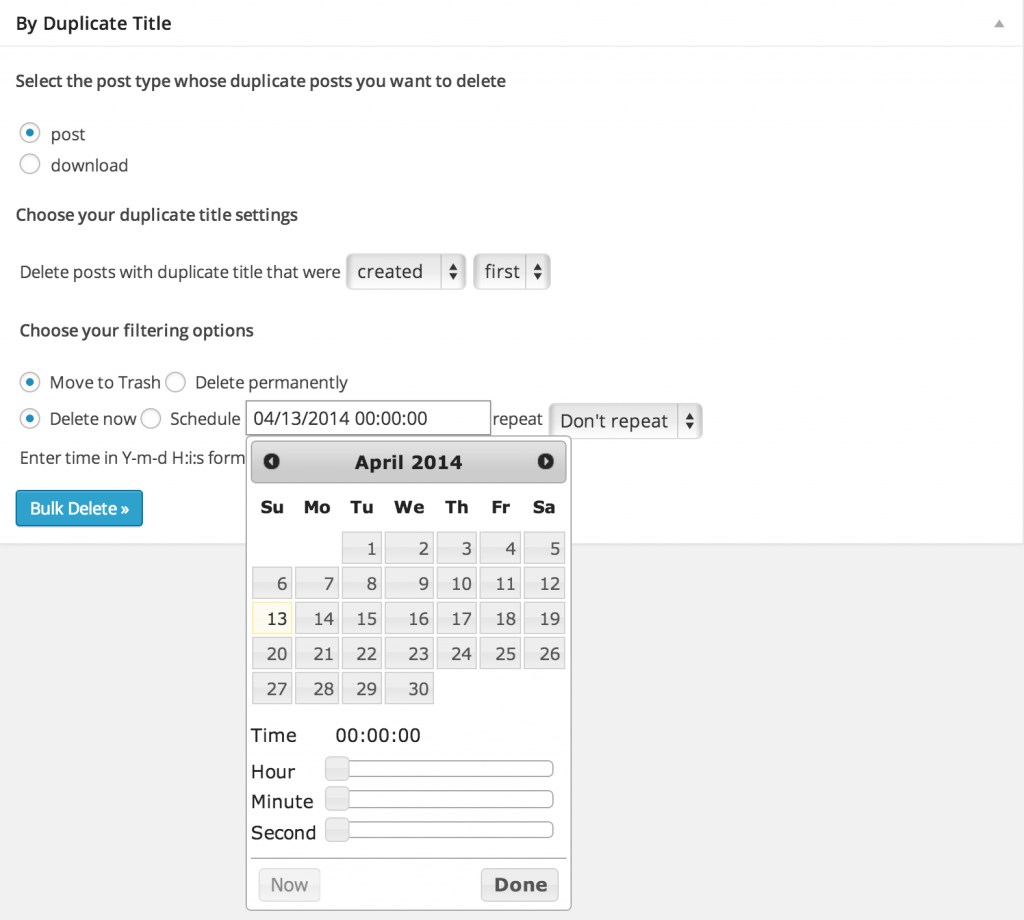
Task: Click the Second slider handle
Action: pyautogui.click(x=337, y=829)
